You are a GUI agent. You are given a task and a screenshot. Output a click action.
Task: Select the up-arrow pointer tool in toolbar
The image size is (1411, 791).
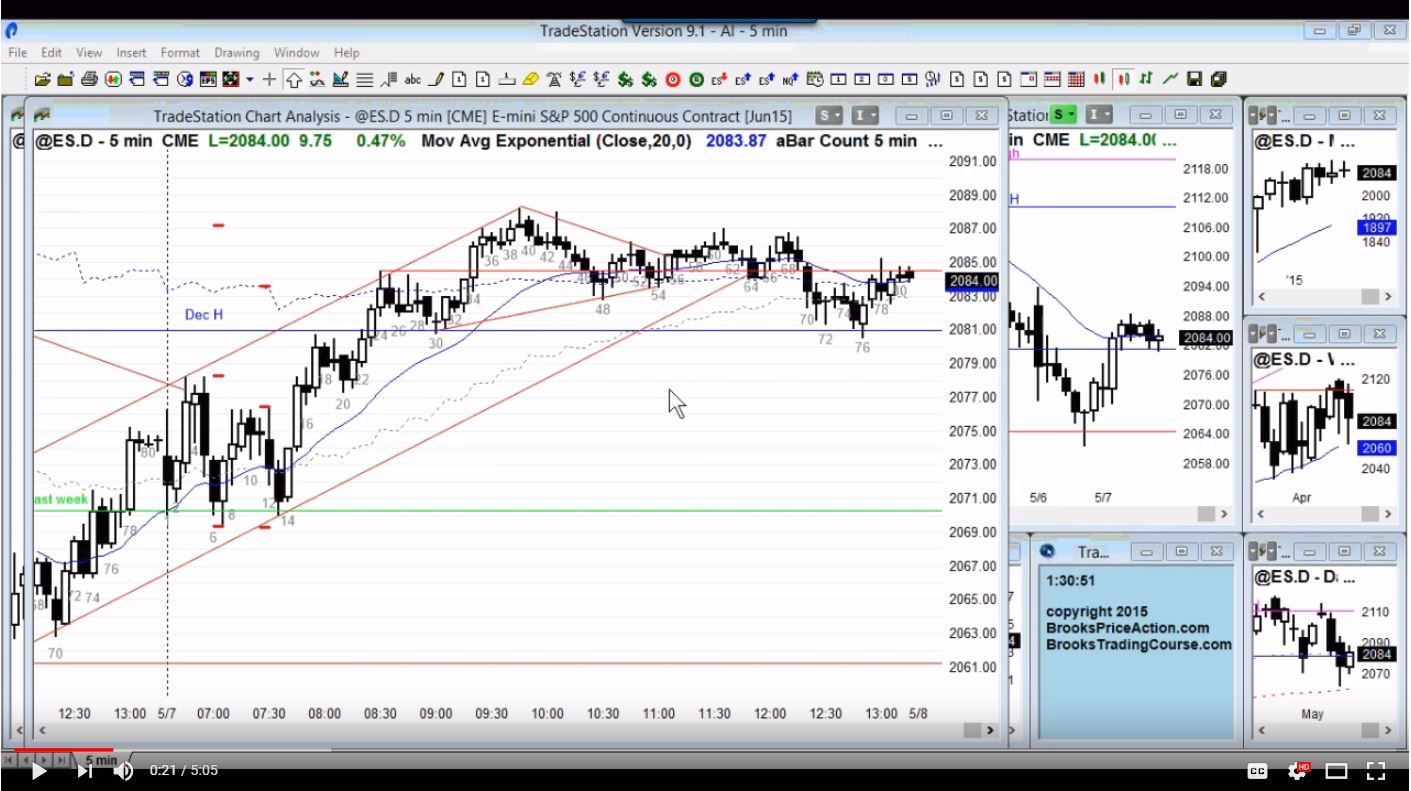(294, 79)
